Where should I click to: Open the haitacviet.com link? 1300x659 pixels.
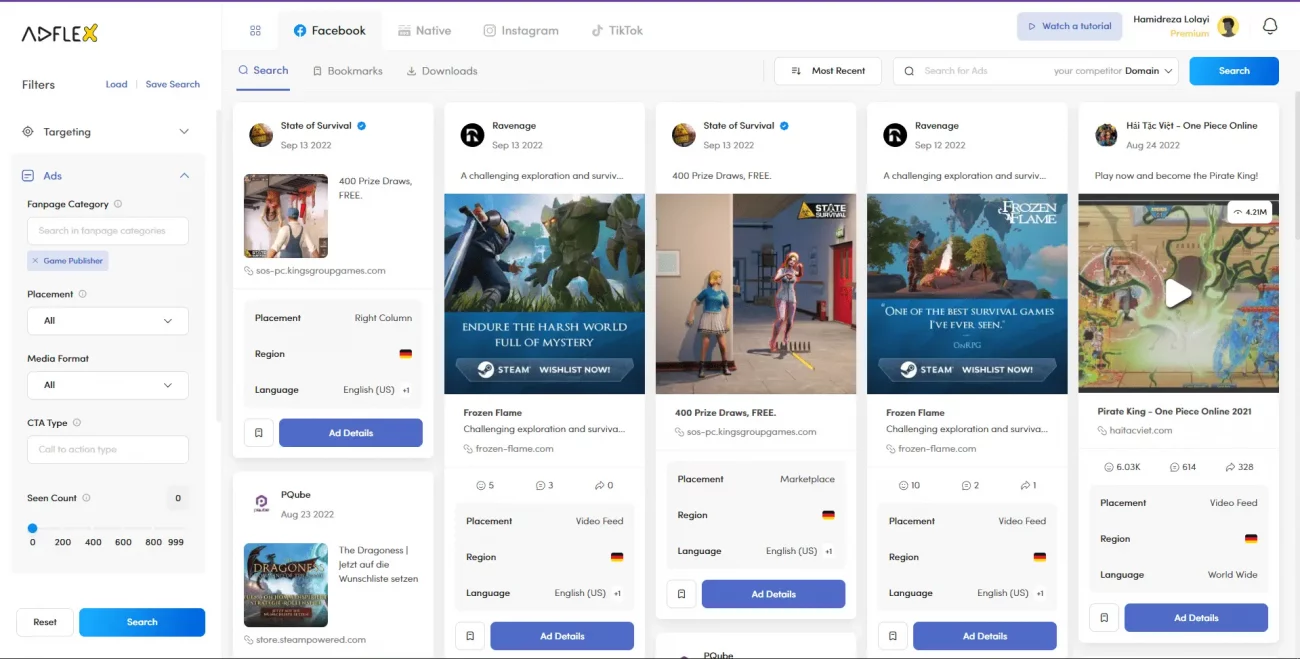click(1140, 431)
